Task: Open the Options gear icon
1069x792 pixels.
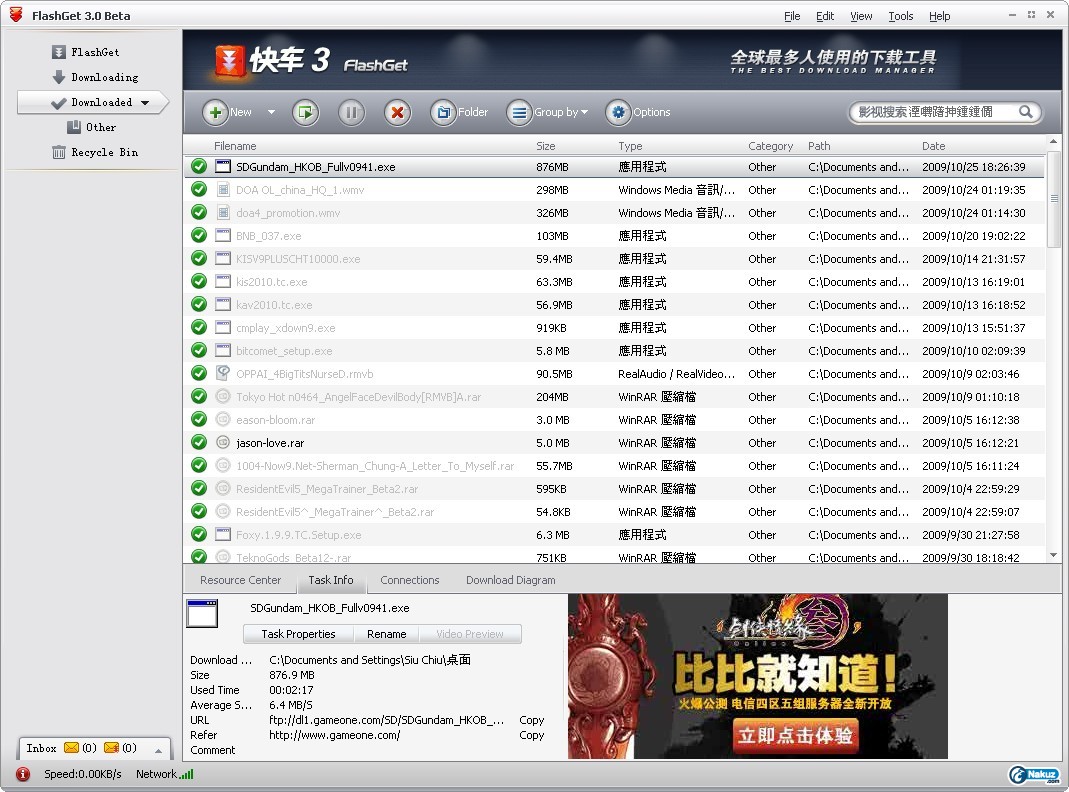Action: tap(618, 112)
